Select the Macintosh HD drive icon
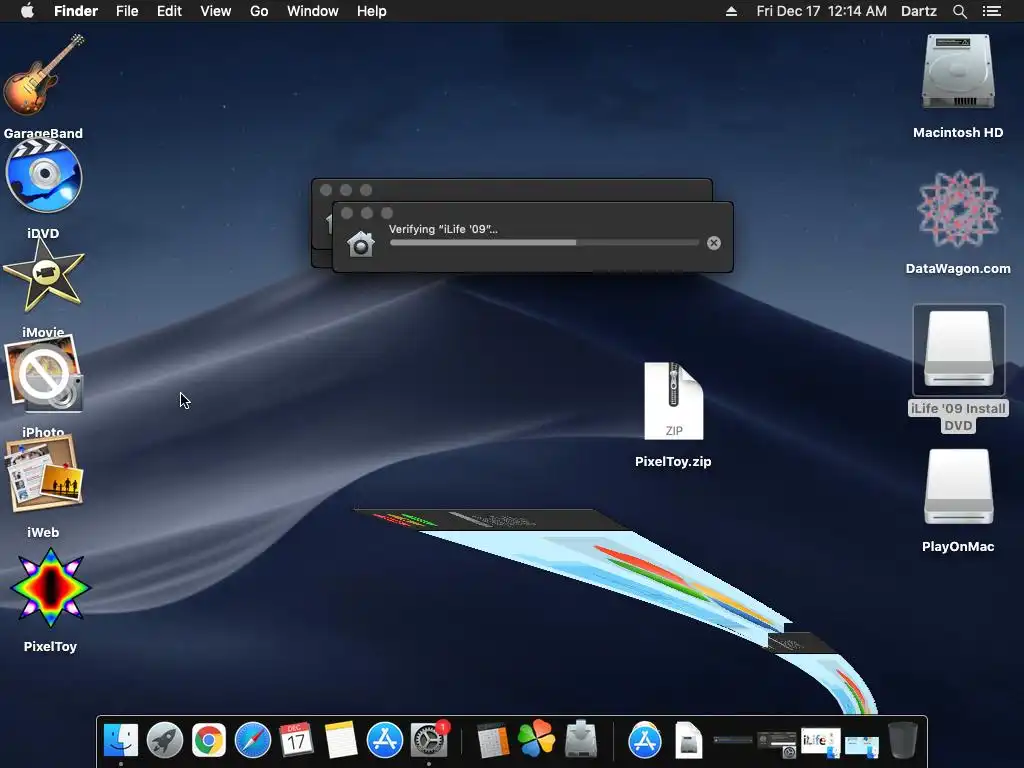 958,72
